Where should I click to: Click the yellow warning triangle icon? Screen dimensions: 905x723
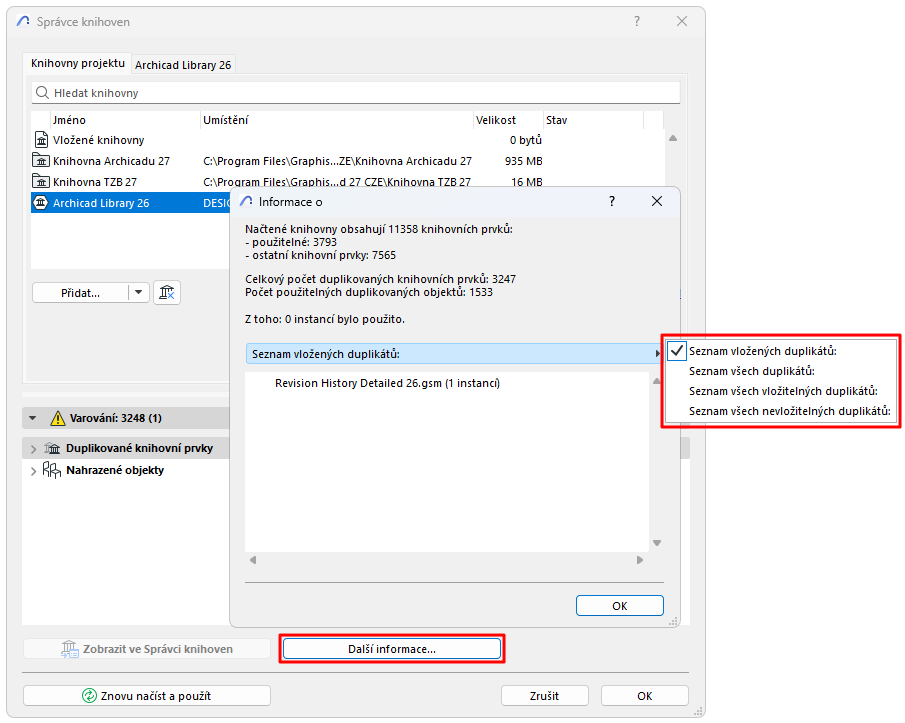(x=58, y=418)
